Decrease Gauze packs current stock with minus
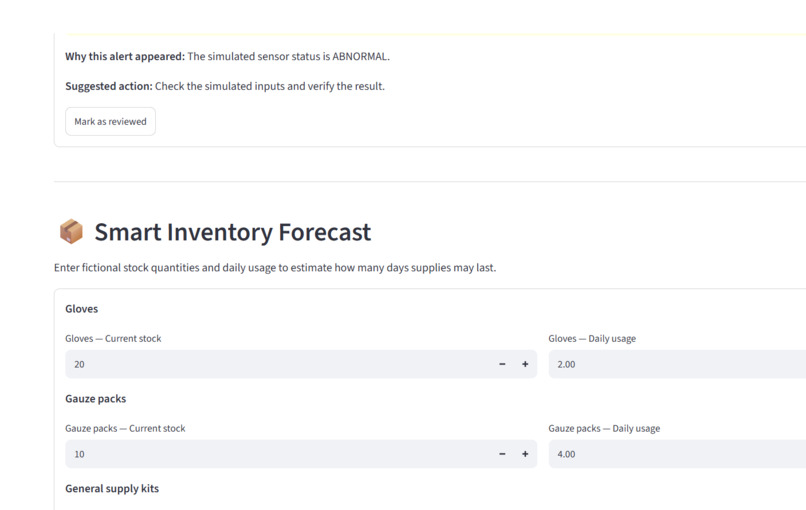Image resolution: width=806 pixels, height=510 pixels. click(502, 454)
